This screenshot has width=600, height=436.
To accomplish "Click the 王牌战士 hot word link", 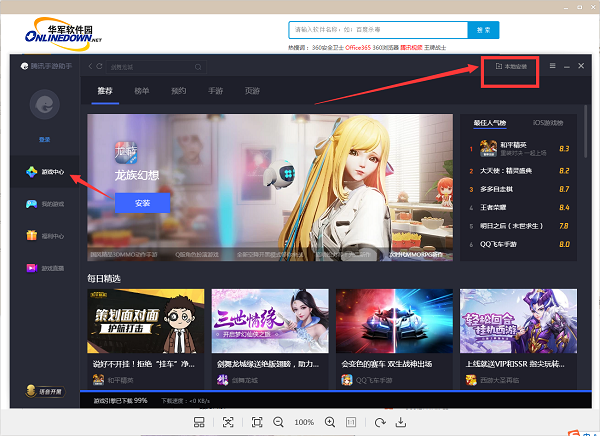I will pyautogui.click(x=435, y=47).
